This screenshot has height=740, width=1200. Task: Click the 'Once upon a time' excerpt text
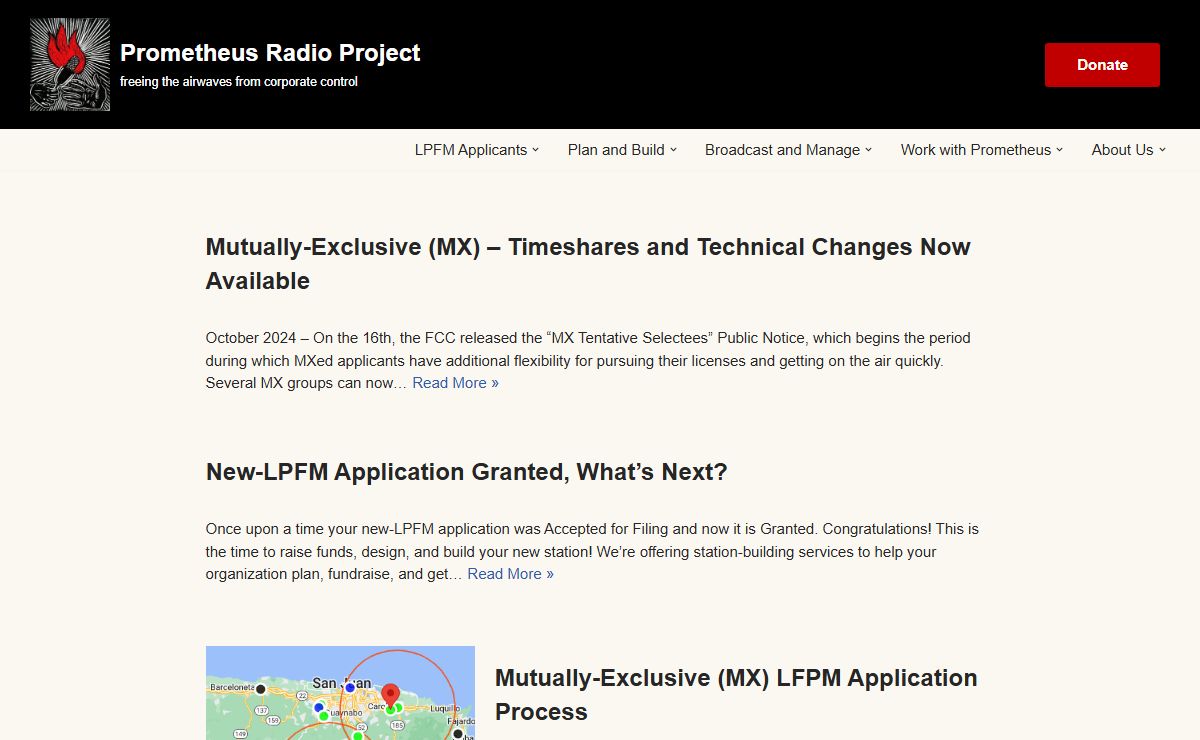592,551
